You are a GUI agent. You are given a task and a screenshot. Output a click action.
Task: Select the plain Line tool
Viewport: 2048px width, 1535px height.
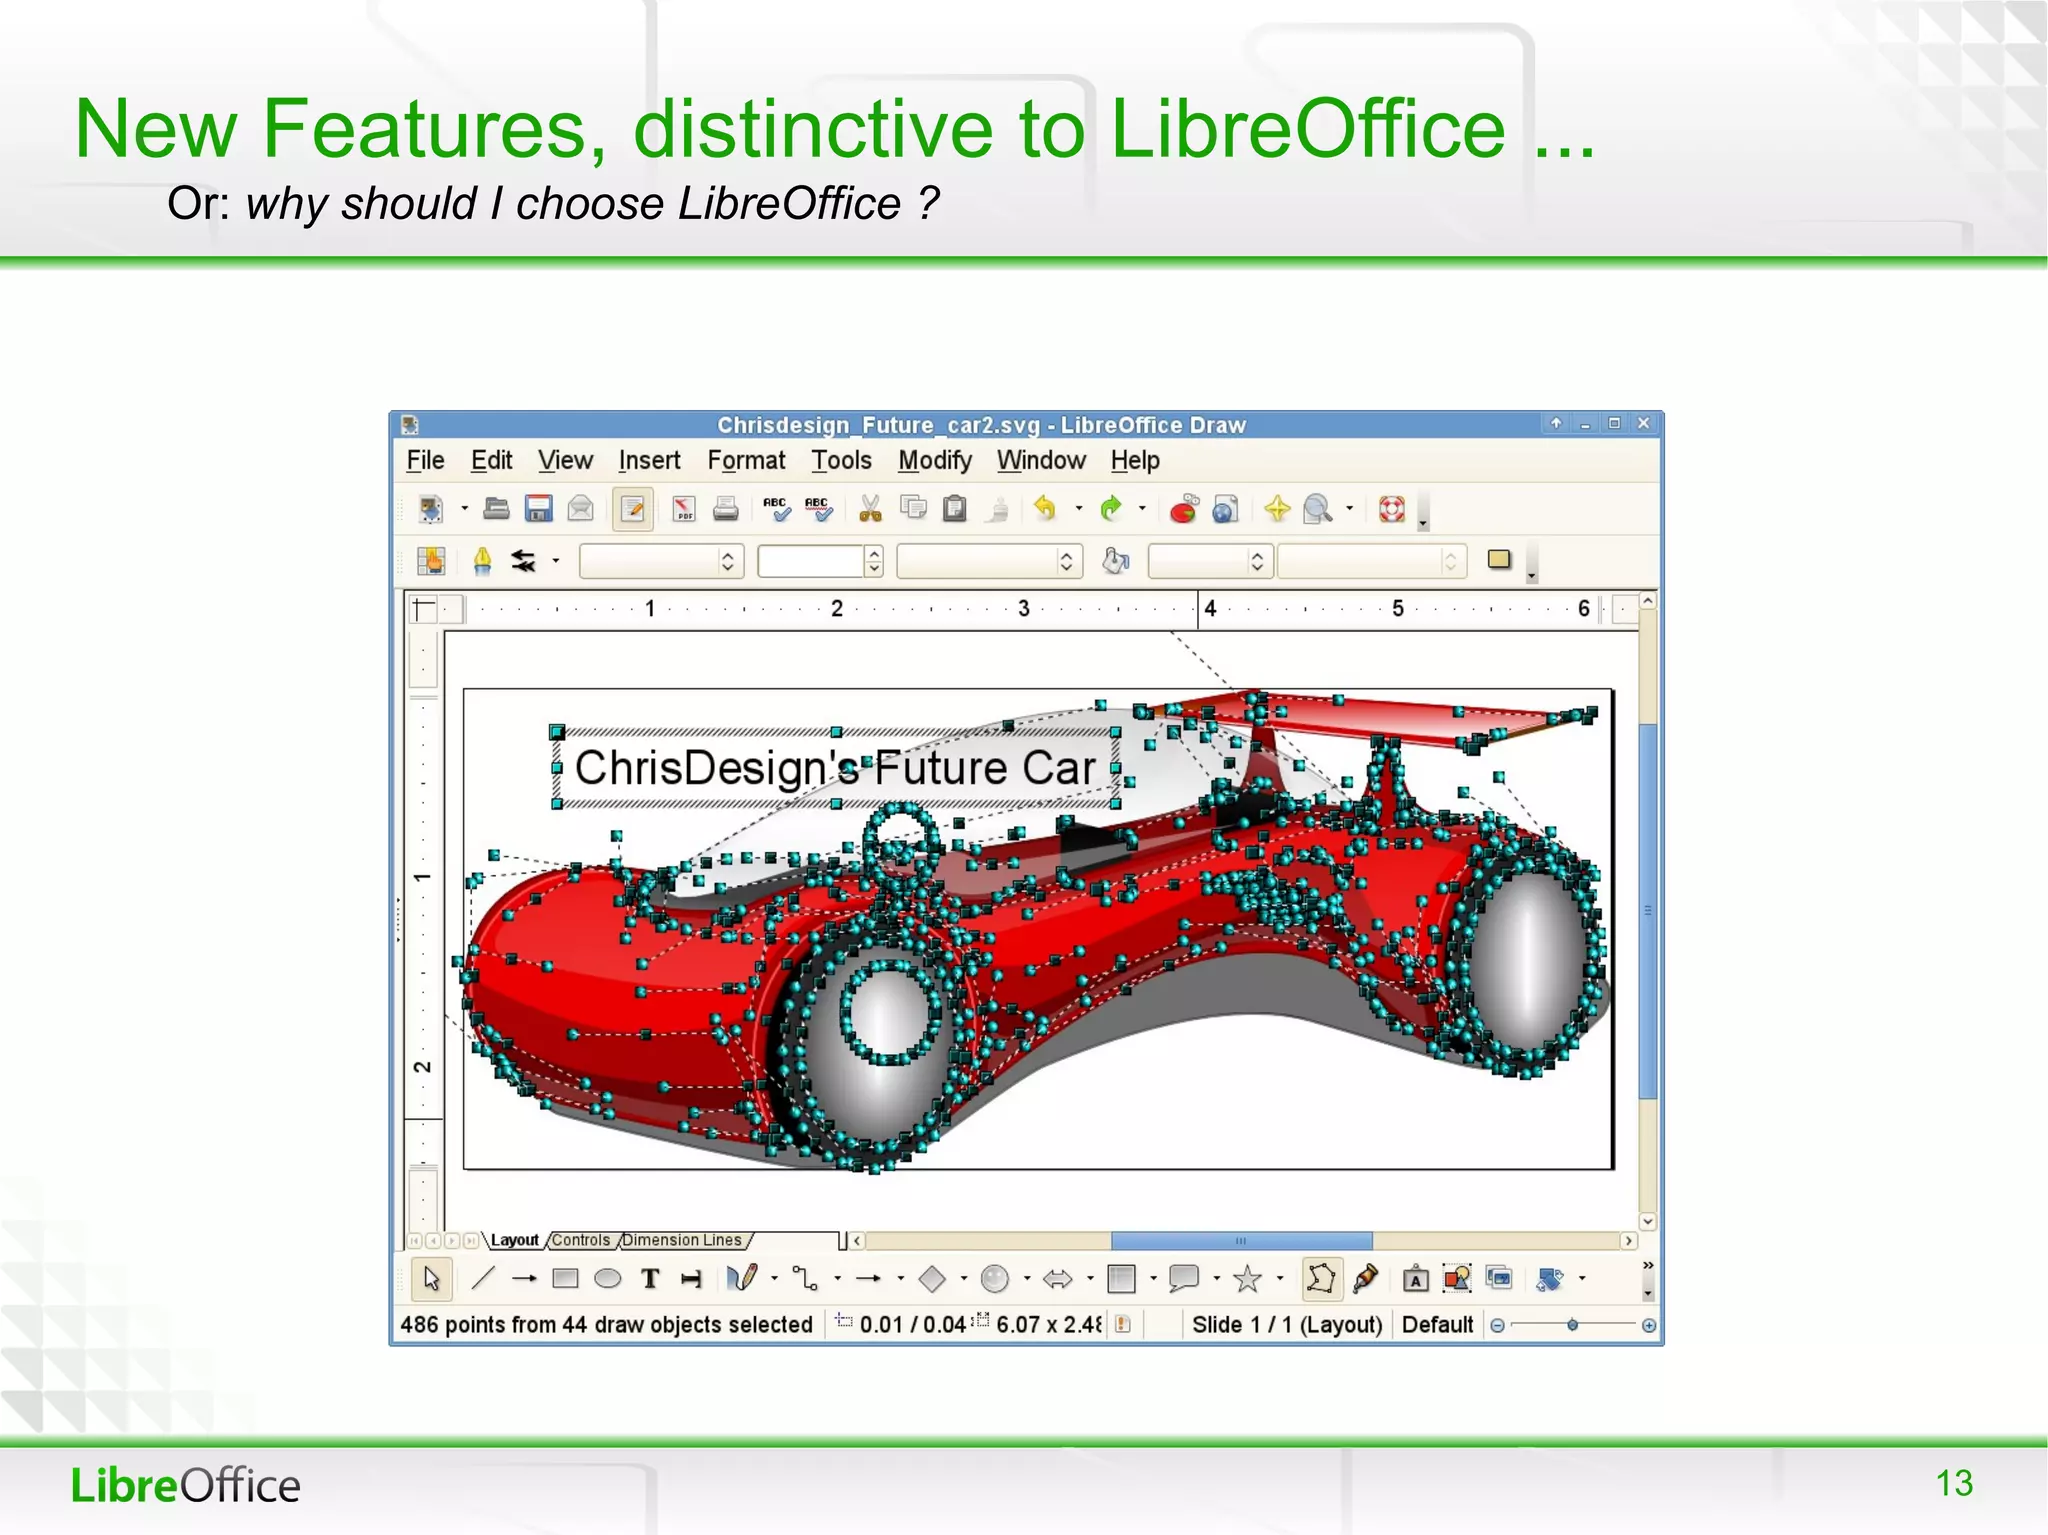(x=482, y=1278)
